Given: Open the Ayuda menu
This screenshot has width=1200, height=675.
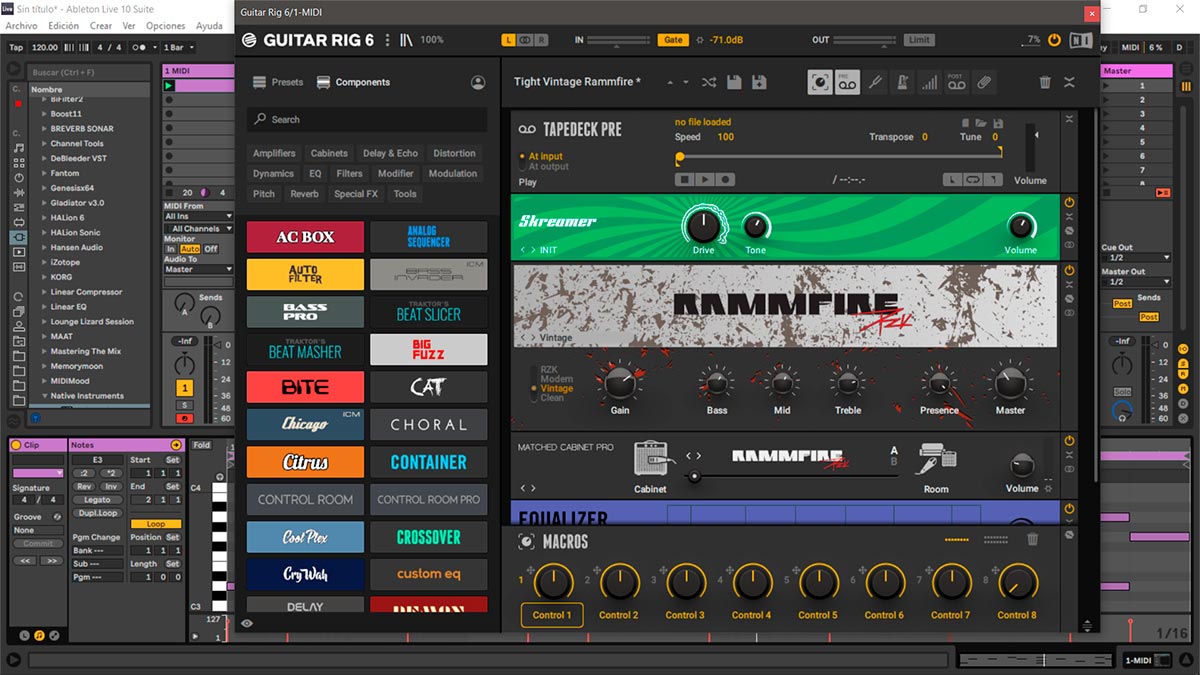Looking at the screenshot, I should [209, 25].
